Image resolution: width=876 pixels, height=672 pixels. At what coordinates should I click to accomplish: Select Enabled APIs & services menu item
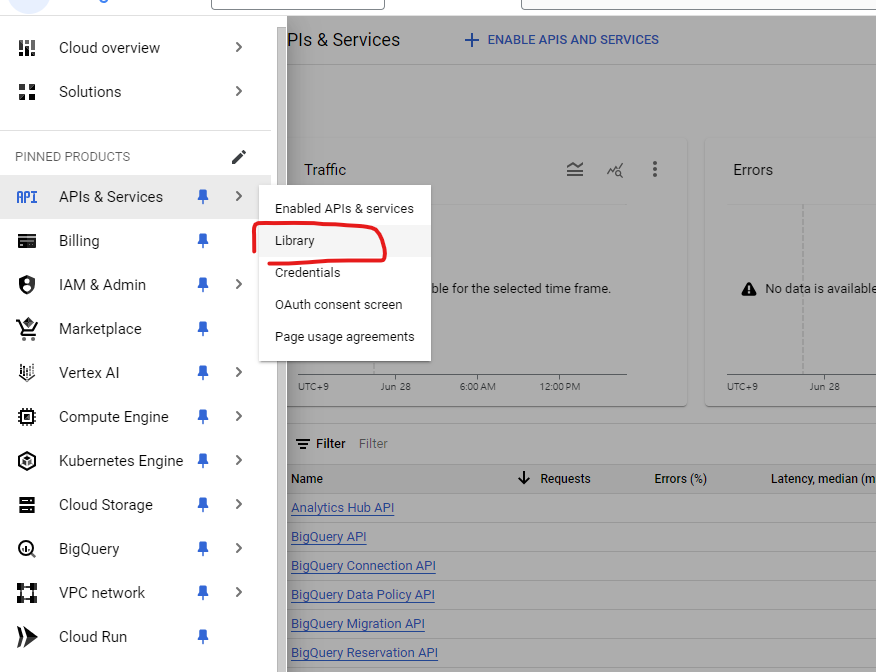pyautogui.click(x=344, y=209)
